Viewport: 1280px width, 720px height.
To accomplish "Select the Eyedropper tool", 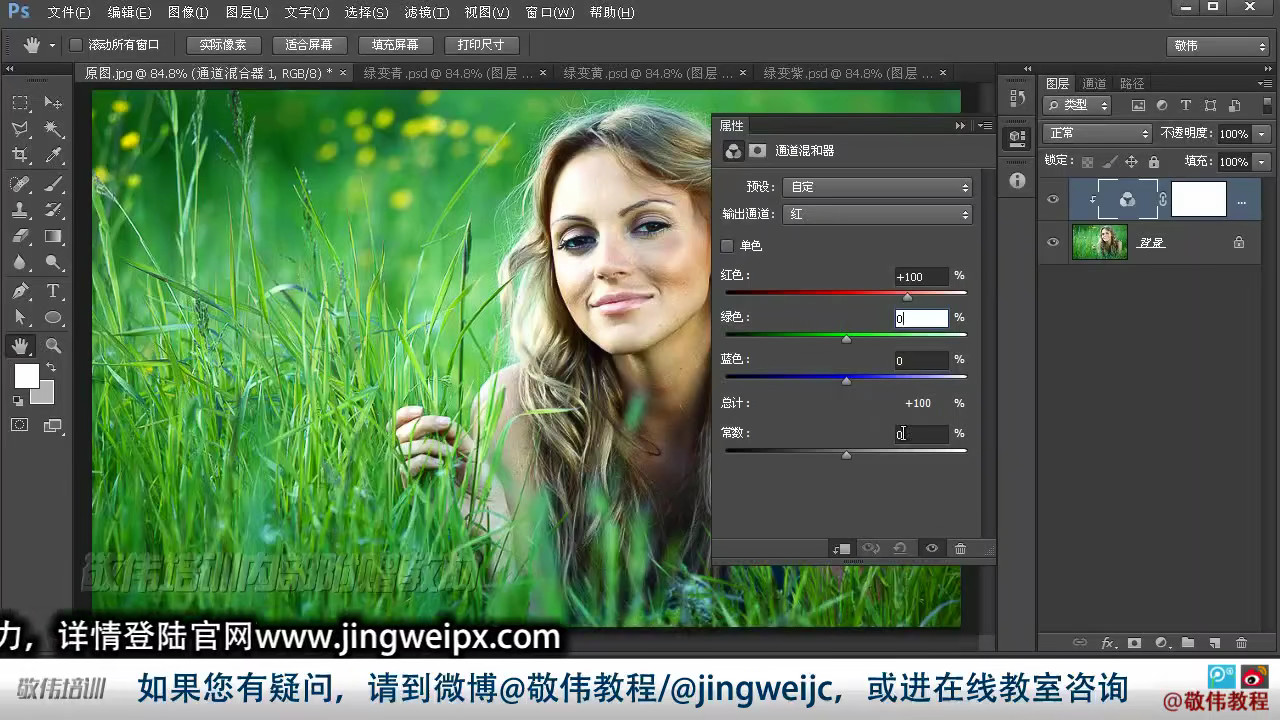I will point(53,155).
